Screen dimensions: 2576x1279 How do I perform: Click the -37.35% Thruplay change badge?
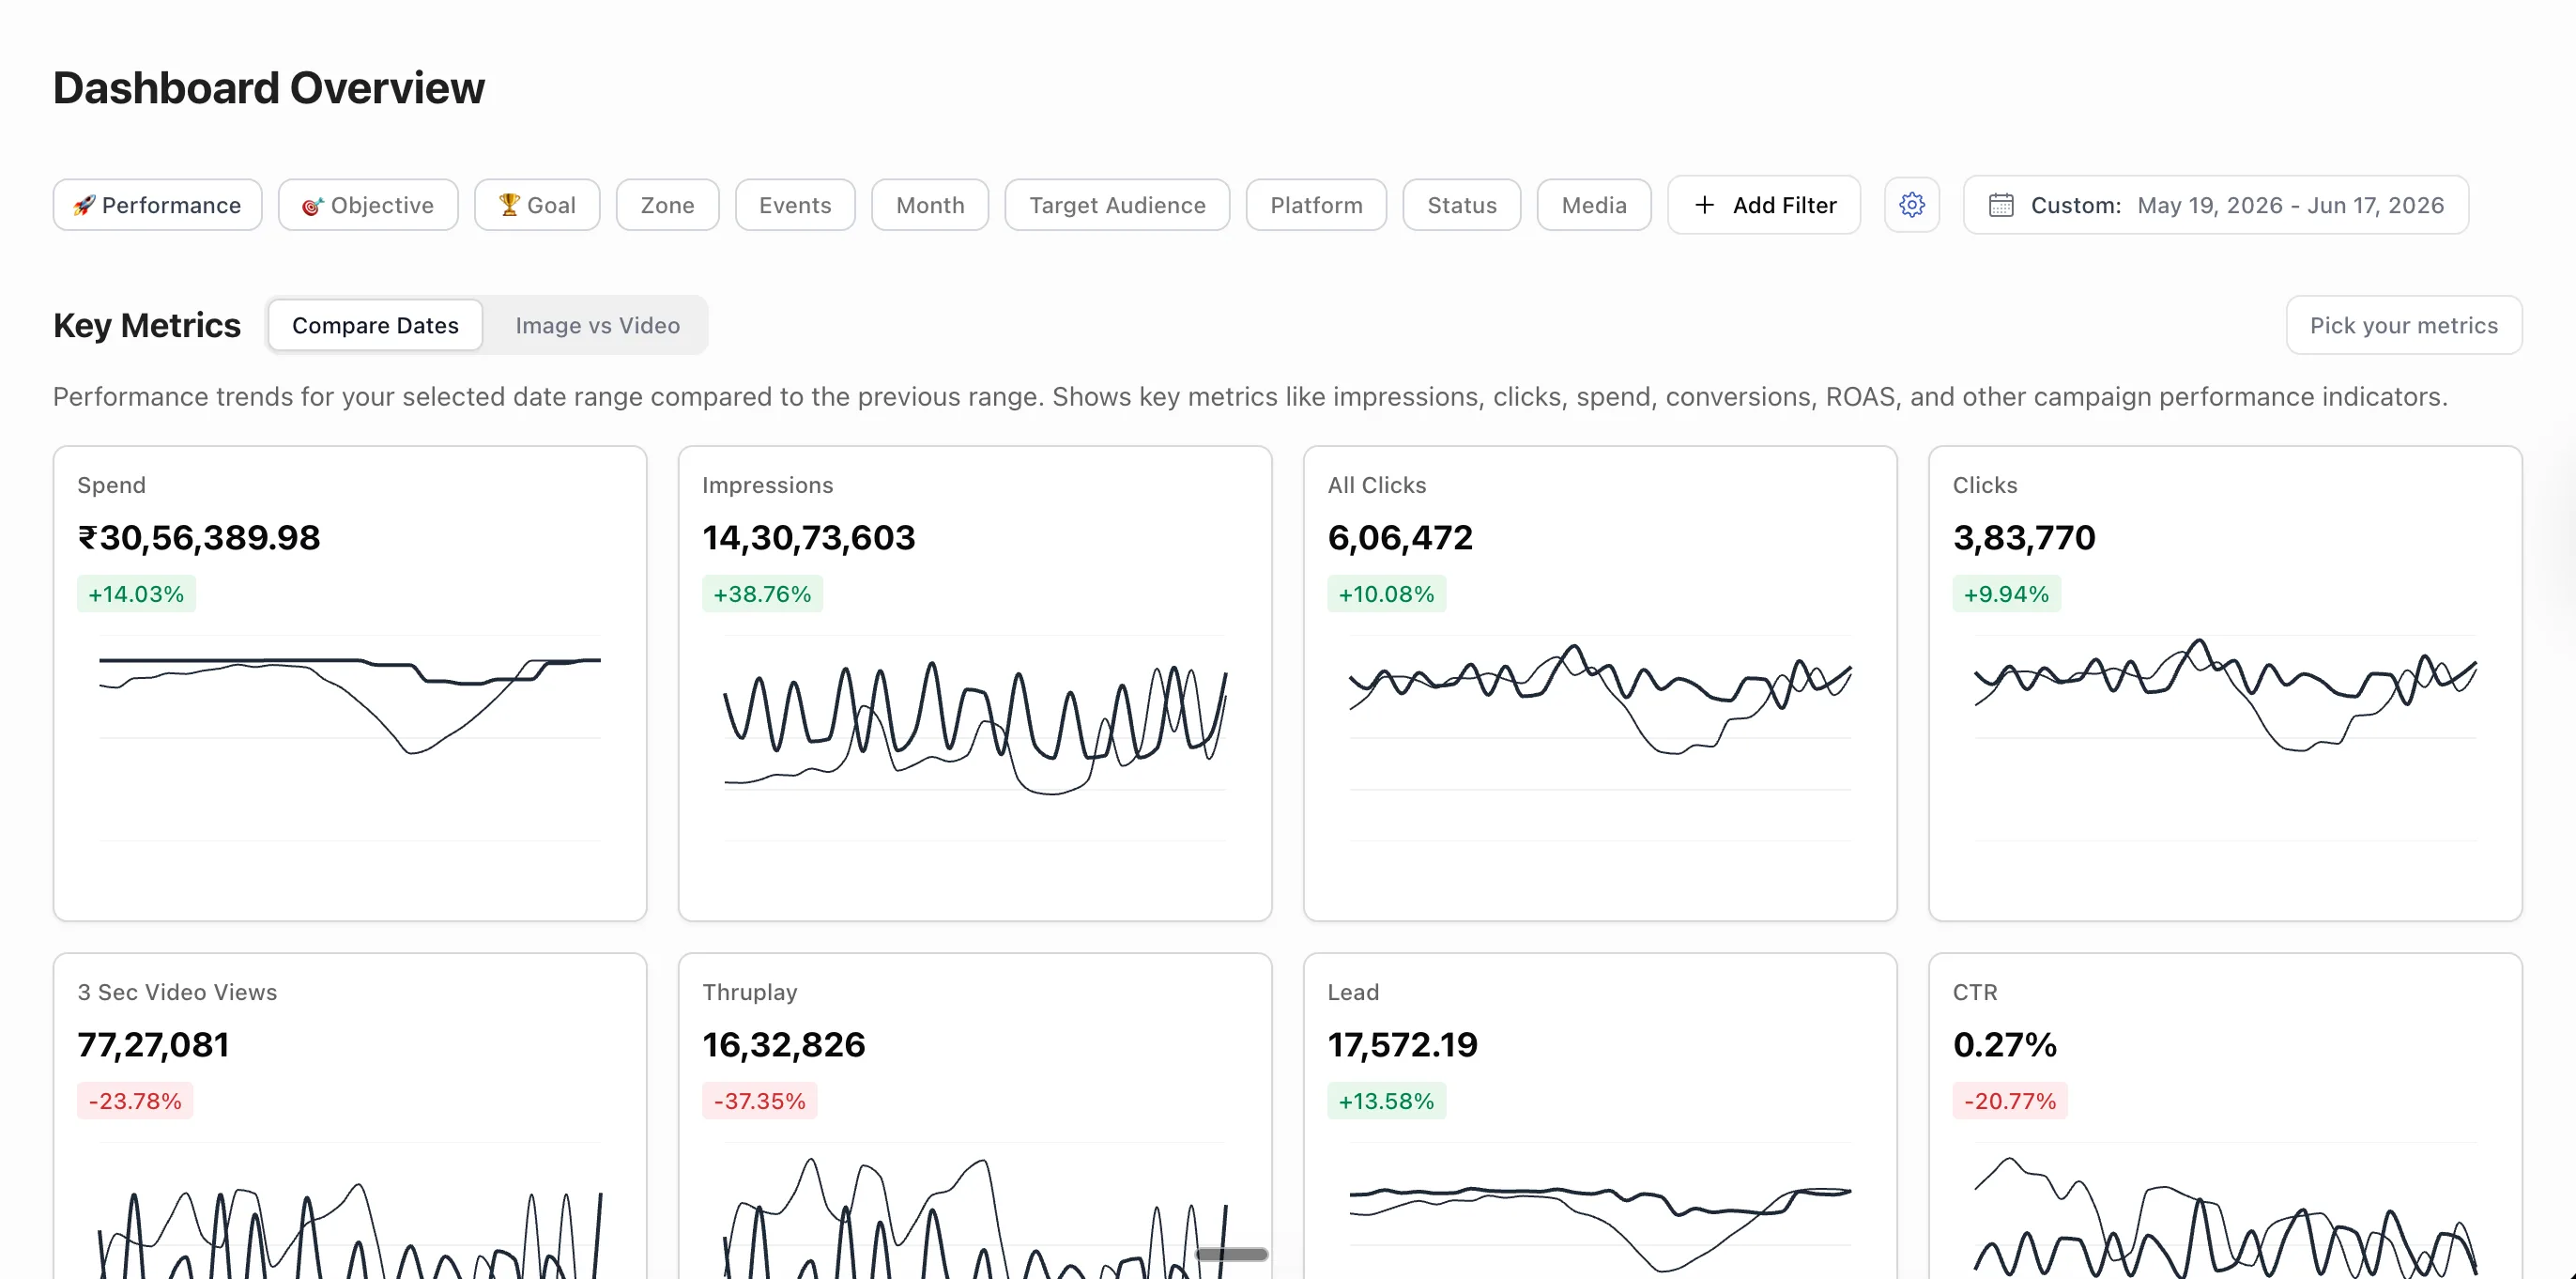click(x=759, y=1101)
